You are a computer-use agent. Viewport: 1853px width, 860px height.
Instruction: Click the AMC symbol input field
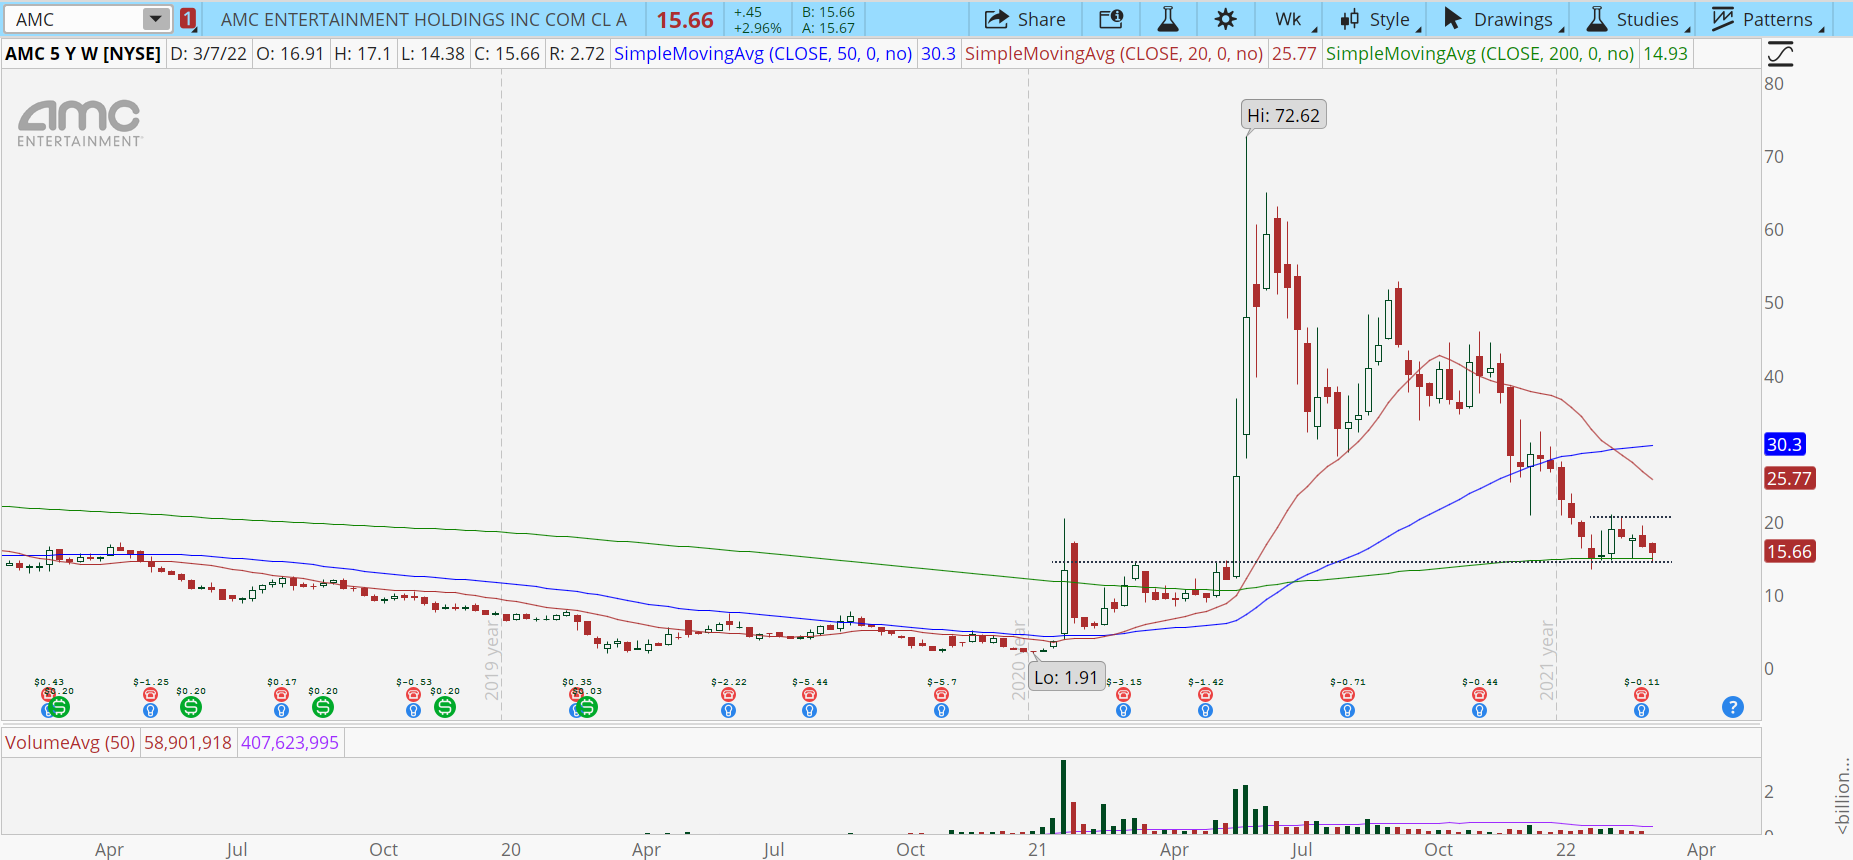tap(75, 19)
